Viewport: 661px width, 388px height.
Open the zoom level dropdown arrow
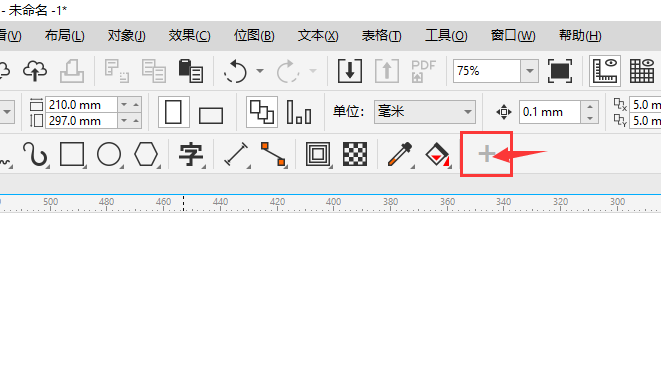point(530,71)
